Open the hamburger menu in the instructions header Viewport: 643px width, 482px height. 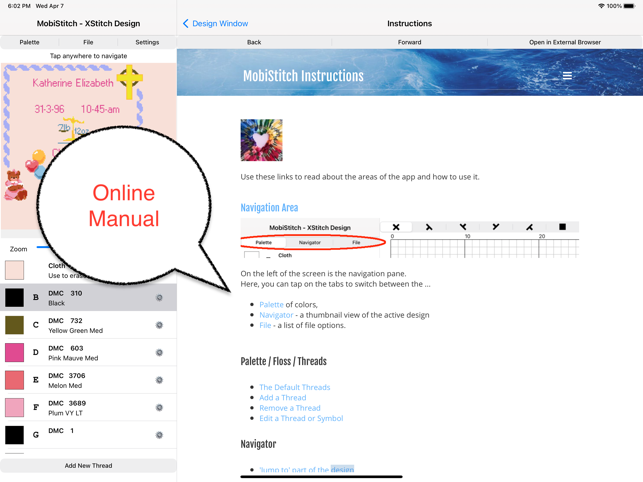tap(567, 75)
